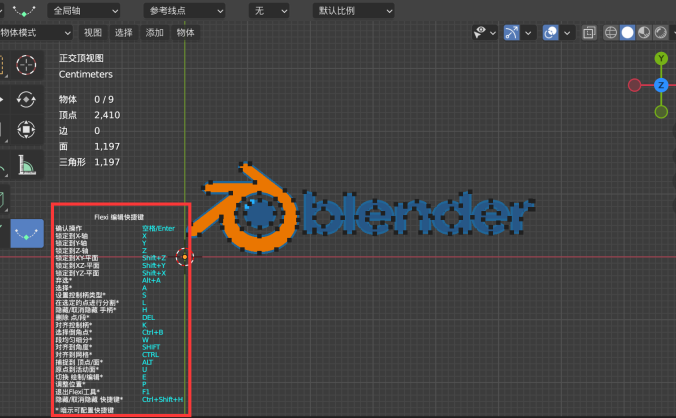676x418 pixels.
Task: Open the 选择 menu
Action: 124,33
